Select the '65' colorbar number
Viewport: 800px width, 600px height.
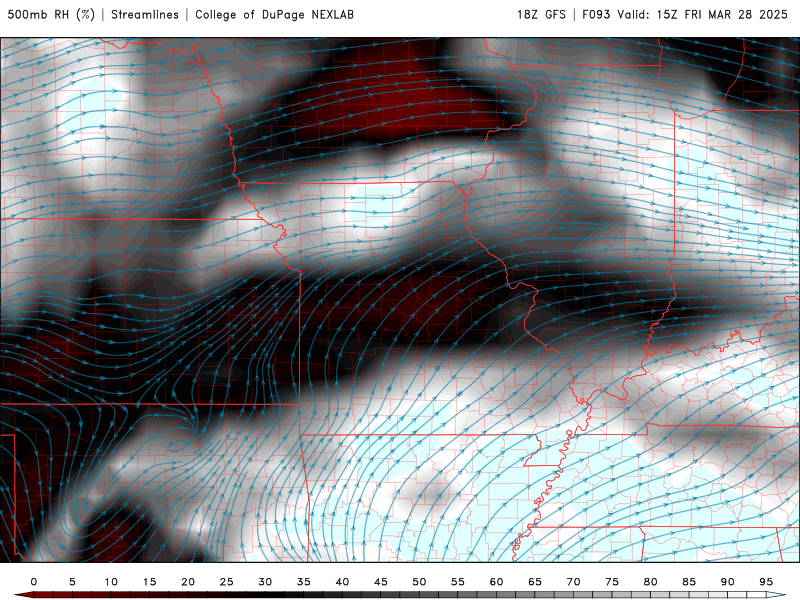(x=535, y=582)
